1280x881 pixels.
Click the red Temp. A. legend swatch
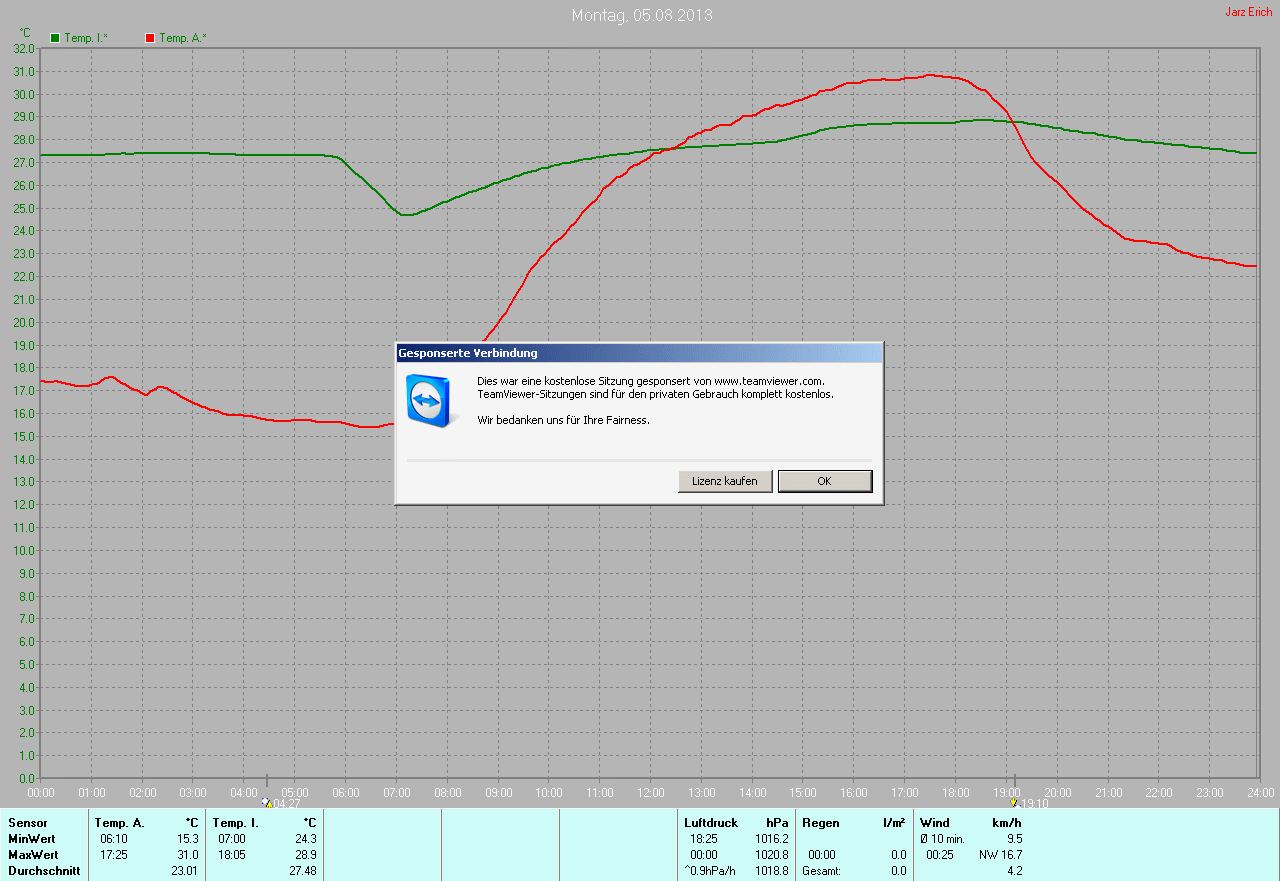click(150, 38)
